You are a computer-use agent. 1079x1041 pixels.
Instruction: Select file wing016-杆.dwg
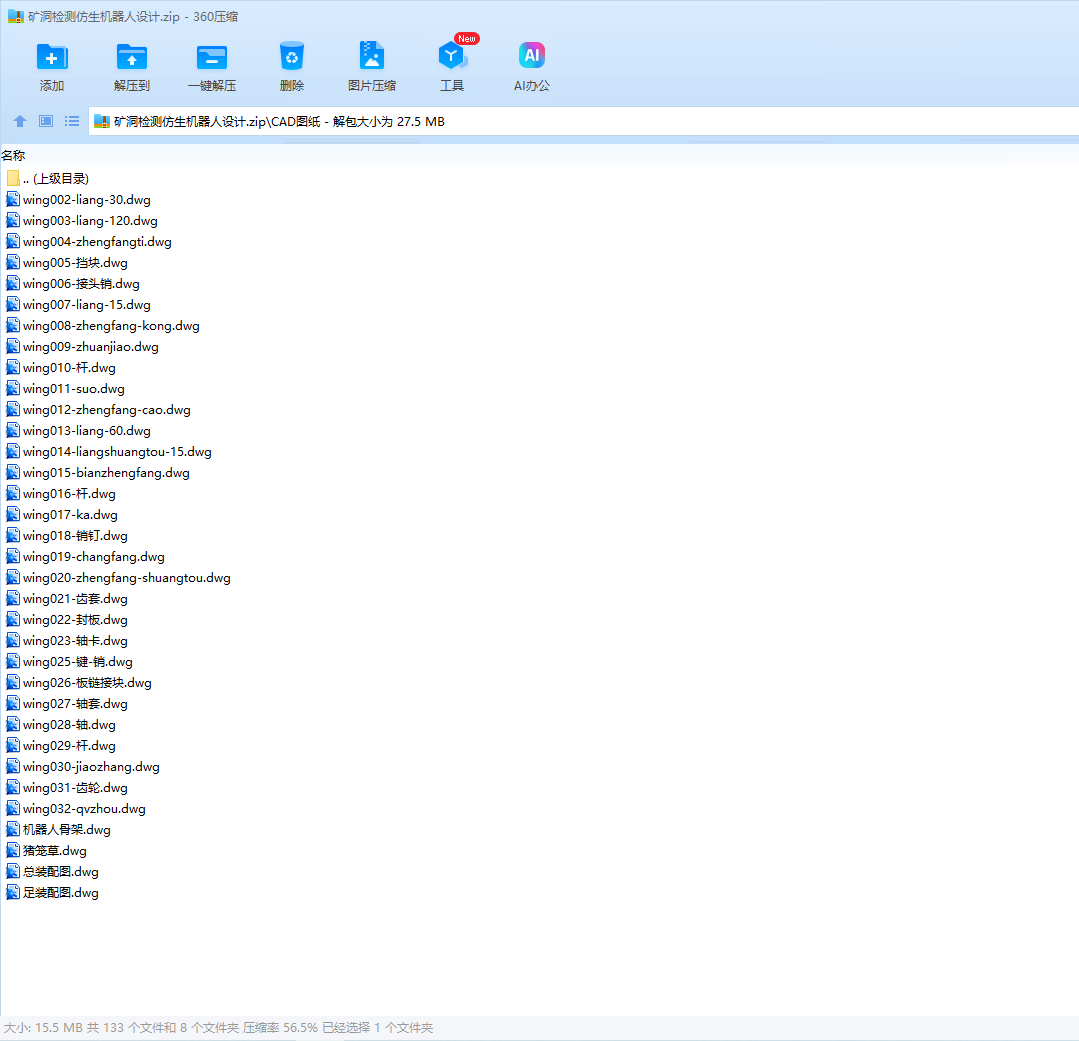(61, 494)
